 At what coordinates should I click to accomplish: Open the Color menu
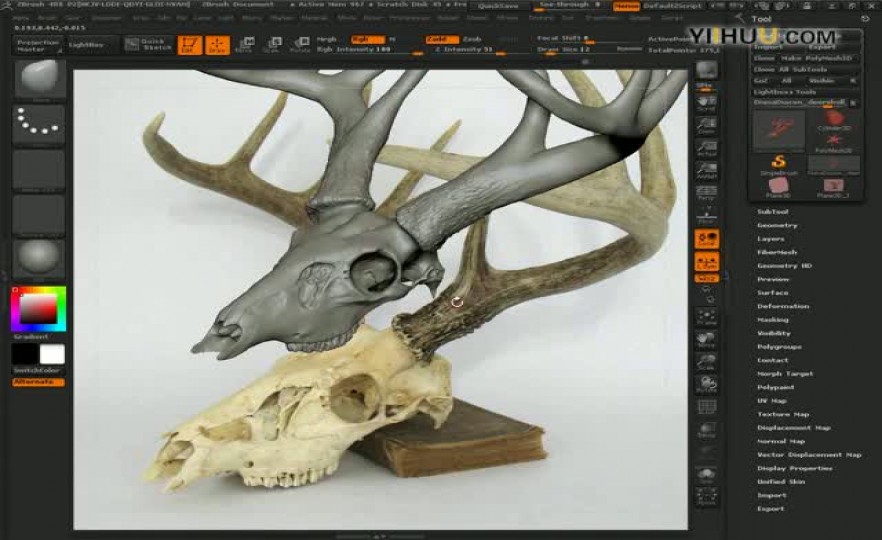(73, 18)
